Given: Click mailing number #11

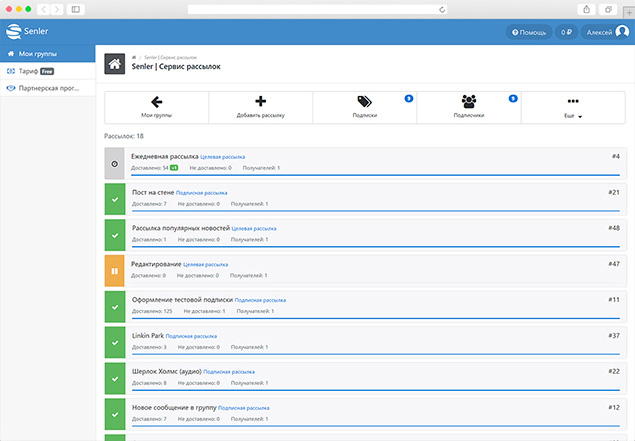Looking at the screenshot, I should click(614, 300).
